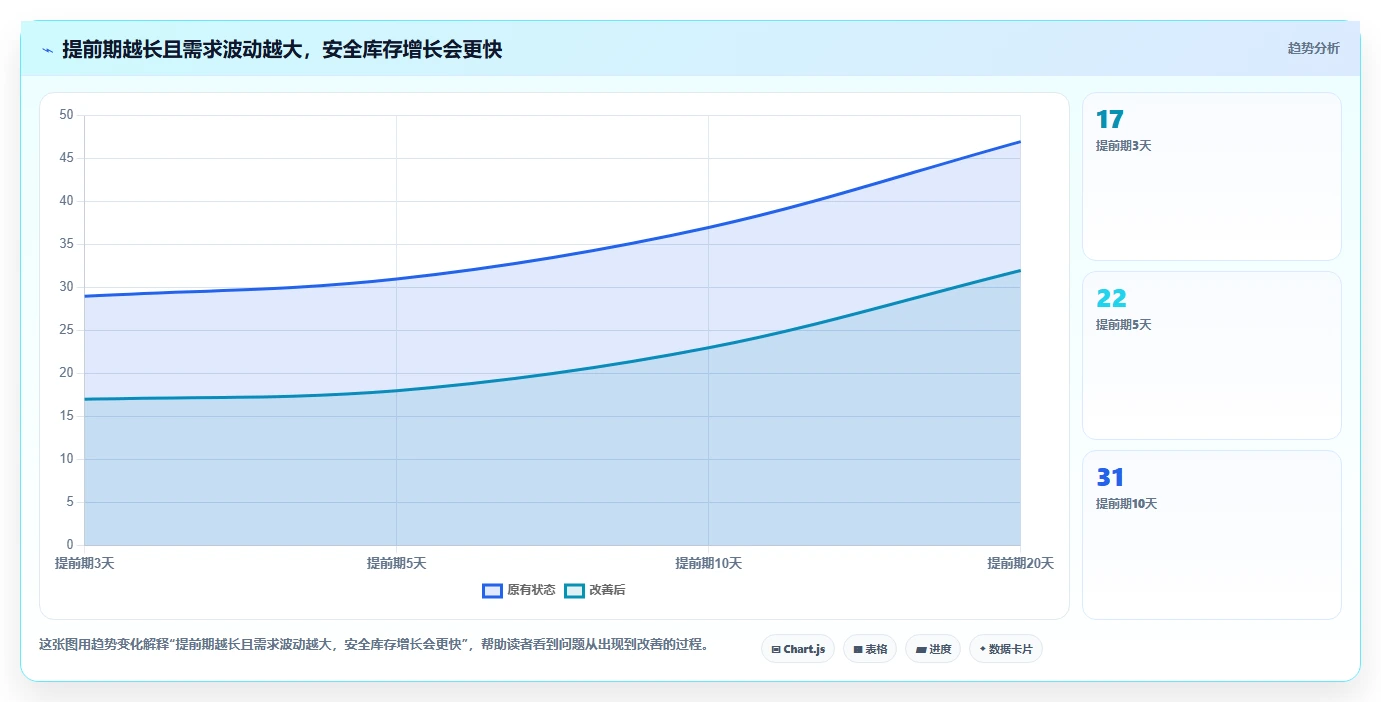Click the 提前期5天 x-axis label
This screenshot has height=702, width=1381.
396,563
